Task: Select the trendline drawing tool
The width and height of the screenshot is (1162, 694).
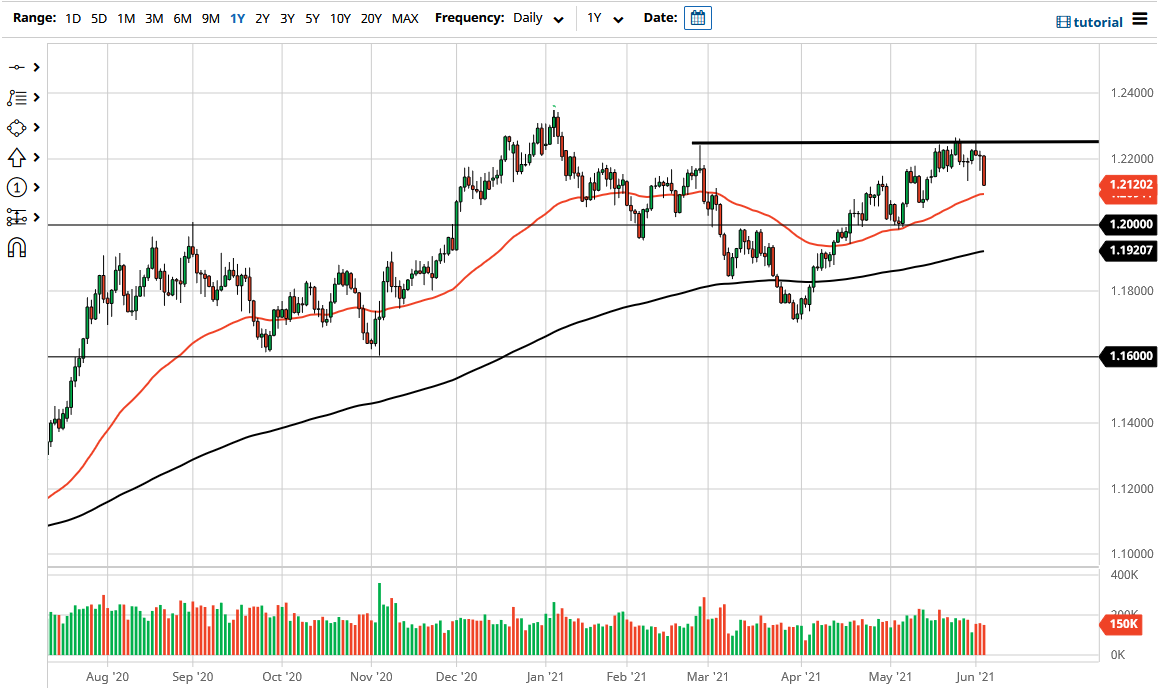Action: point(18,67)
